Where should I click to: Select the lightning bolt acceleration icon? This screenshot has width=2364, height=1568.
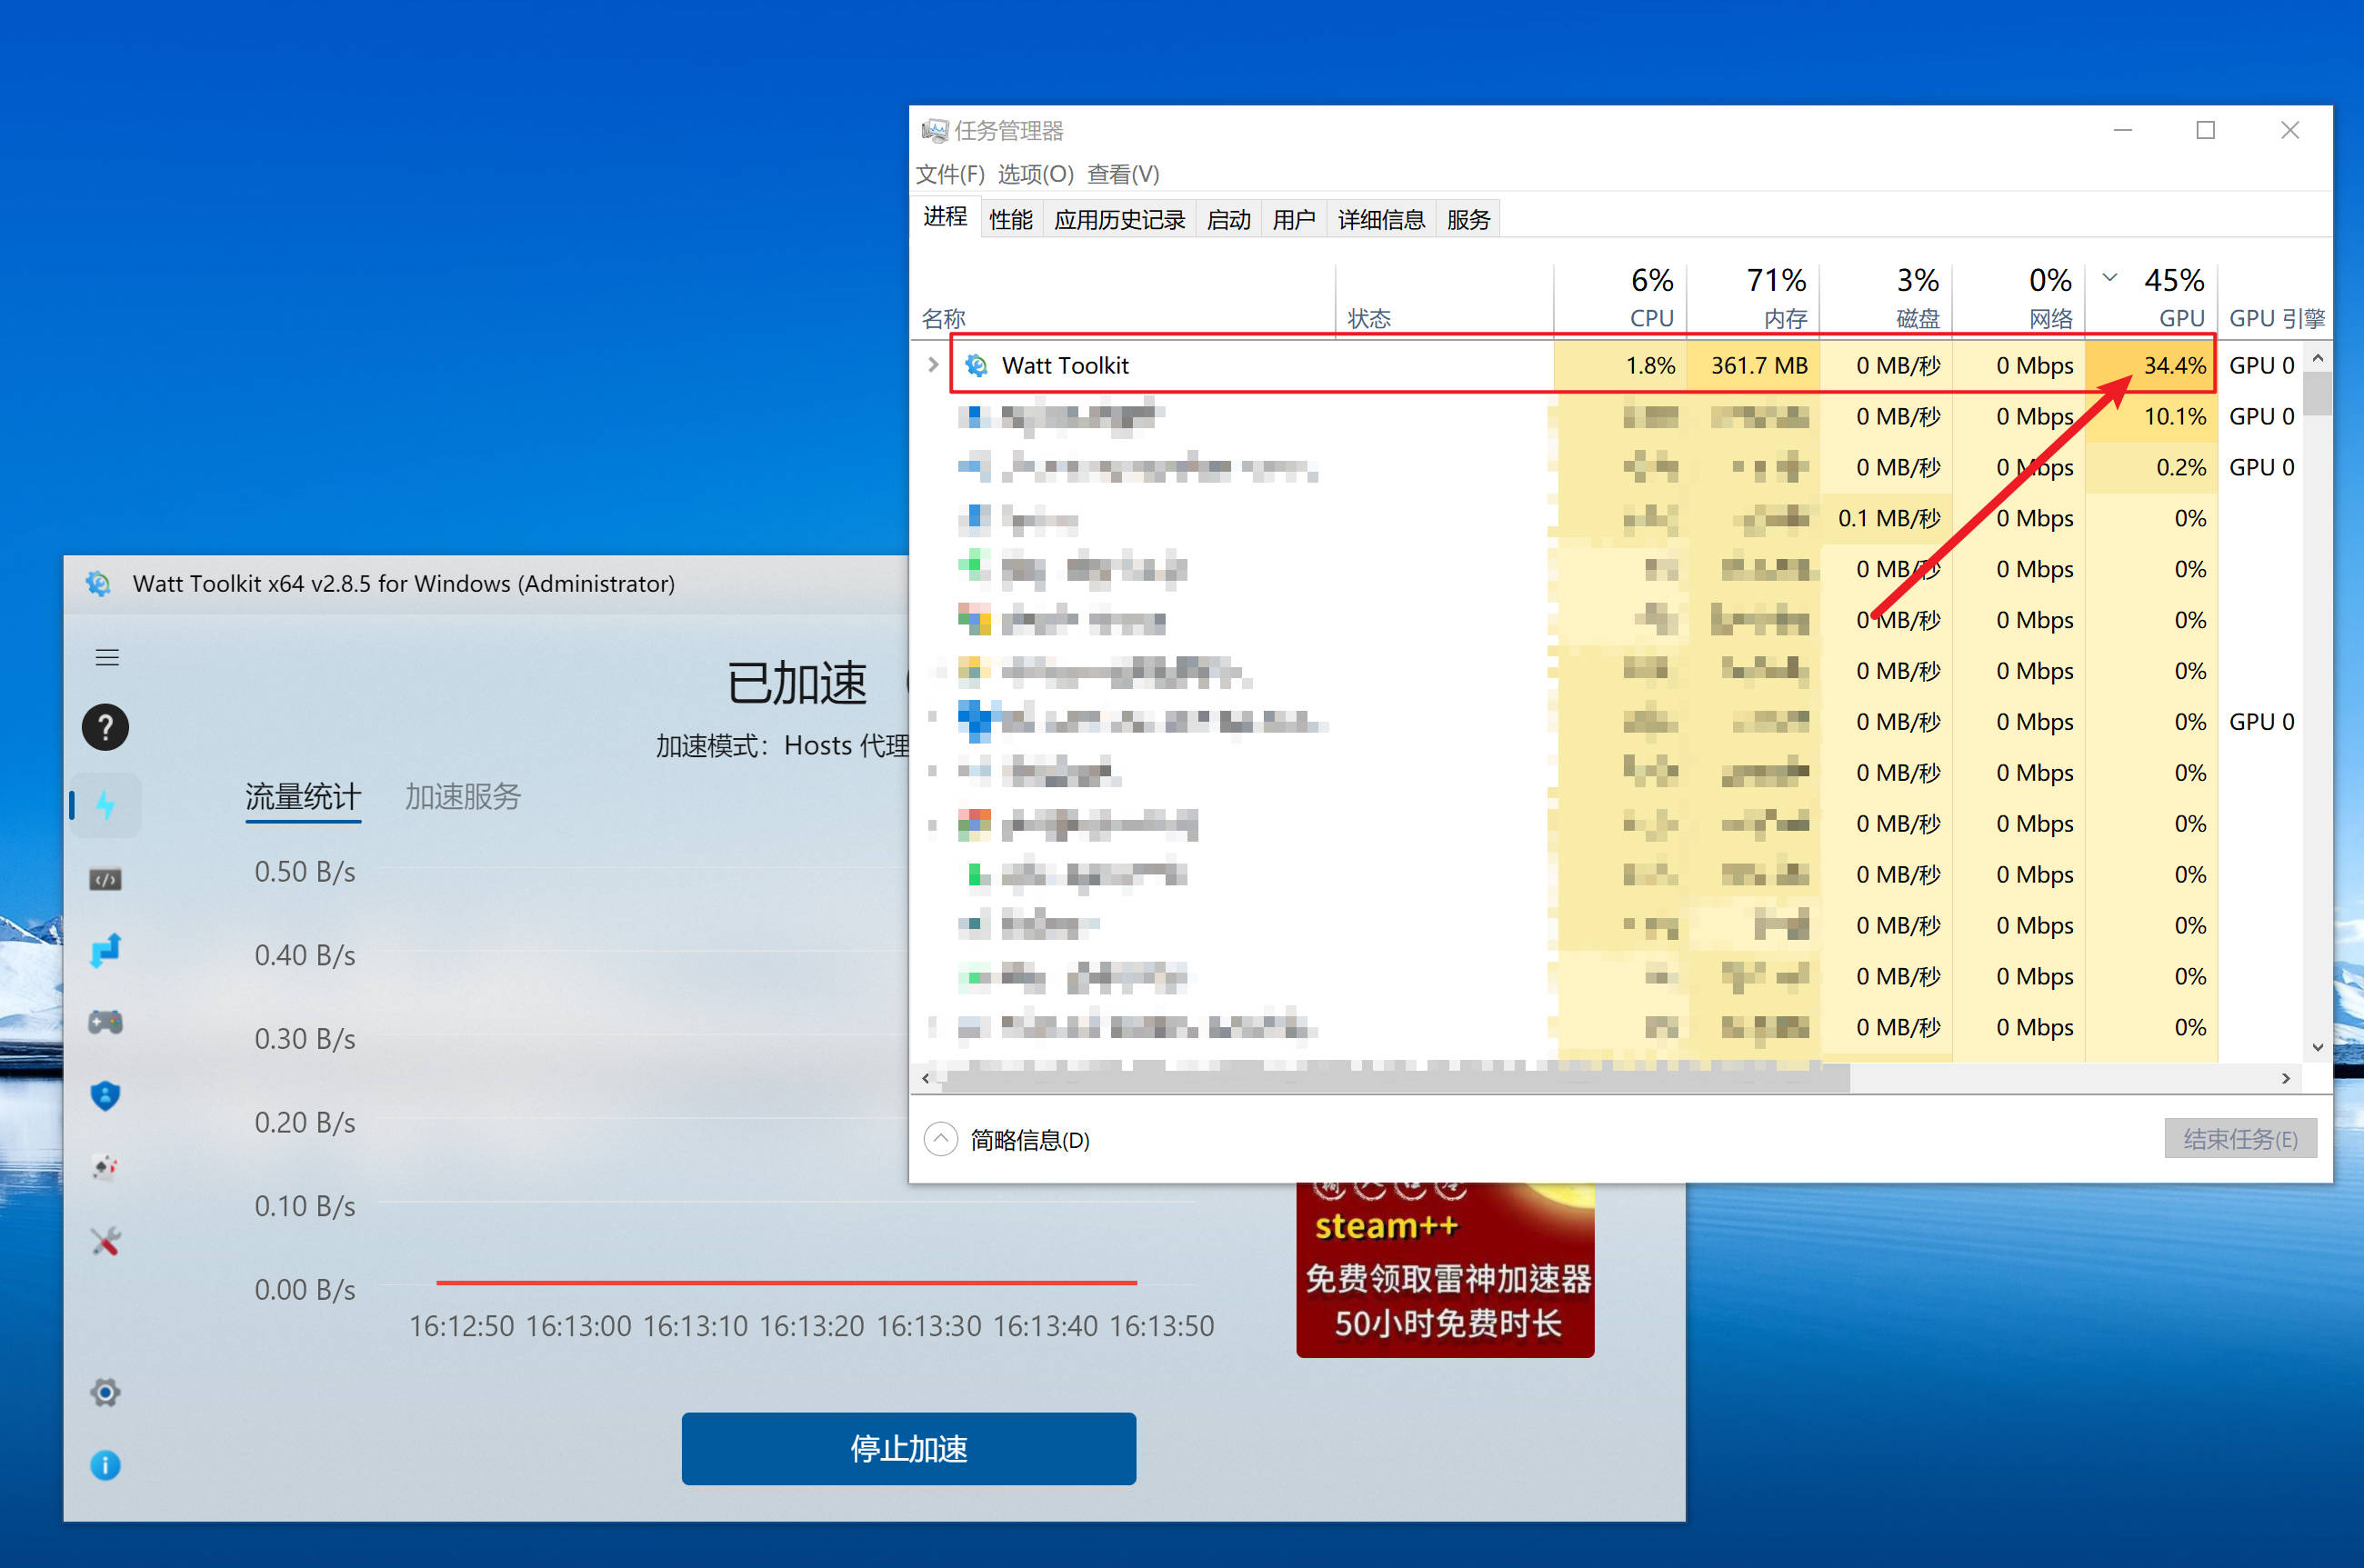(x=105, y=805)
